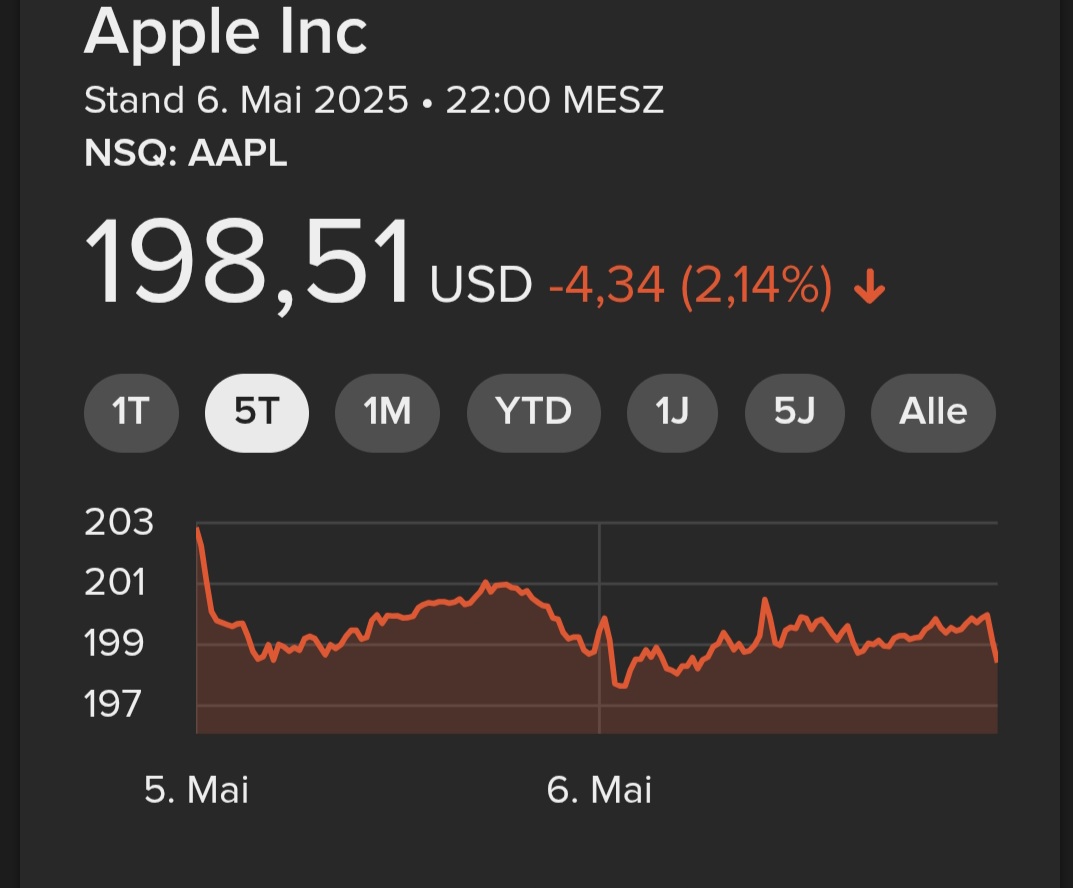Choose the 5J time range

(x=794, y=411)
